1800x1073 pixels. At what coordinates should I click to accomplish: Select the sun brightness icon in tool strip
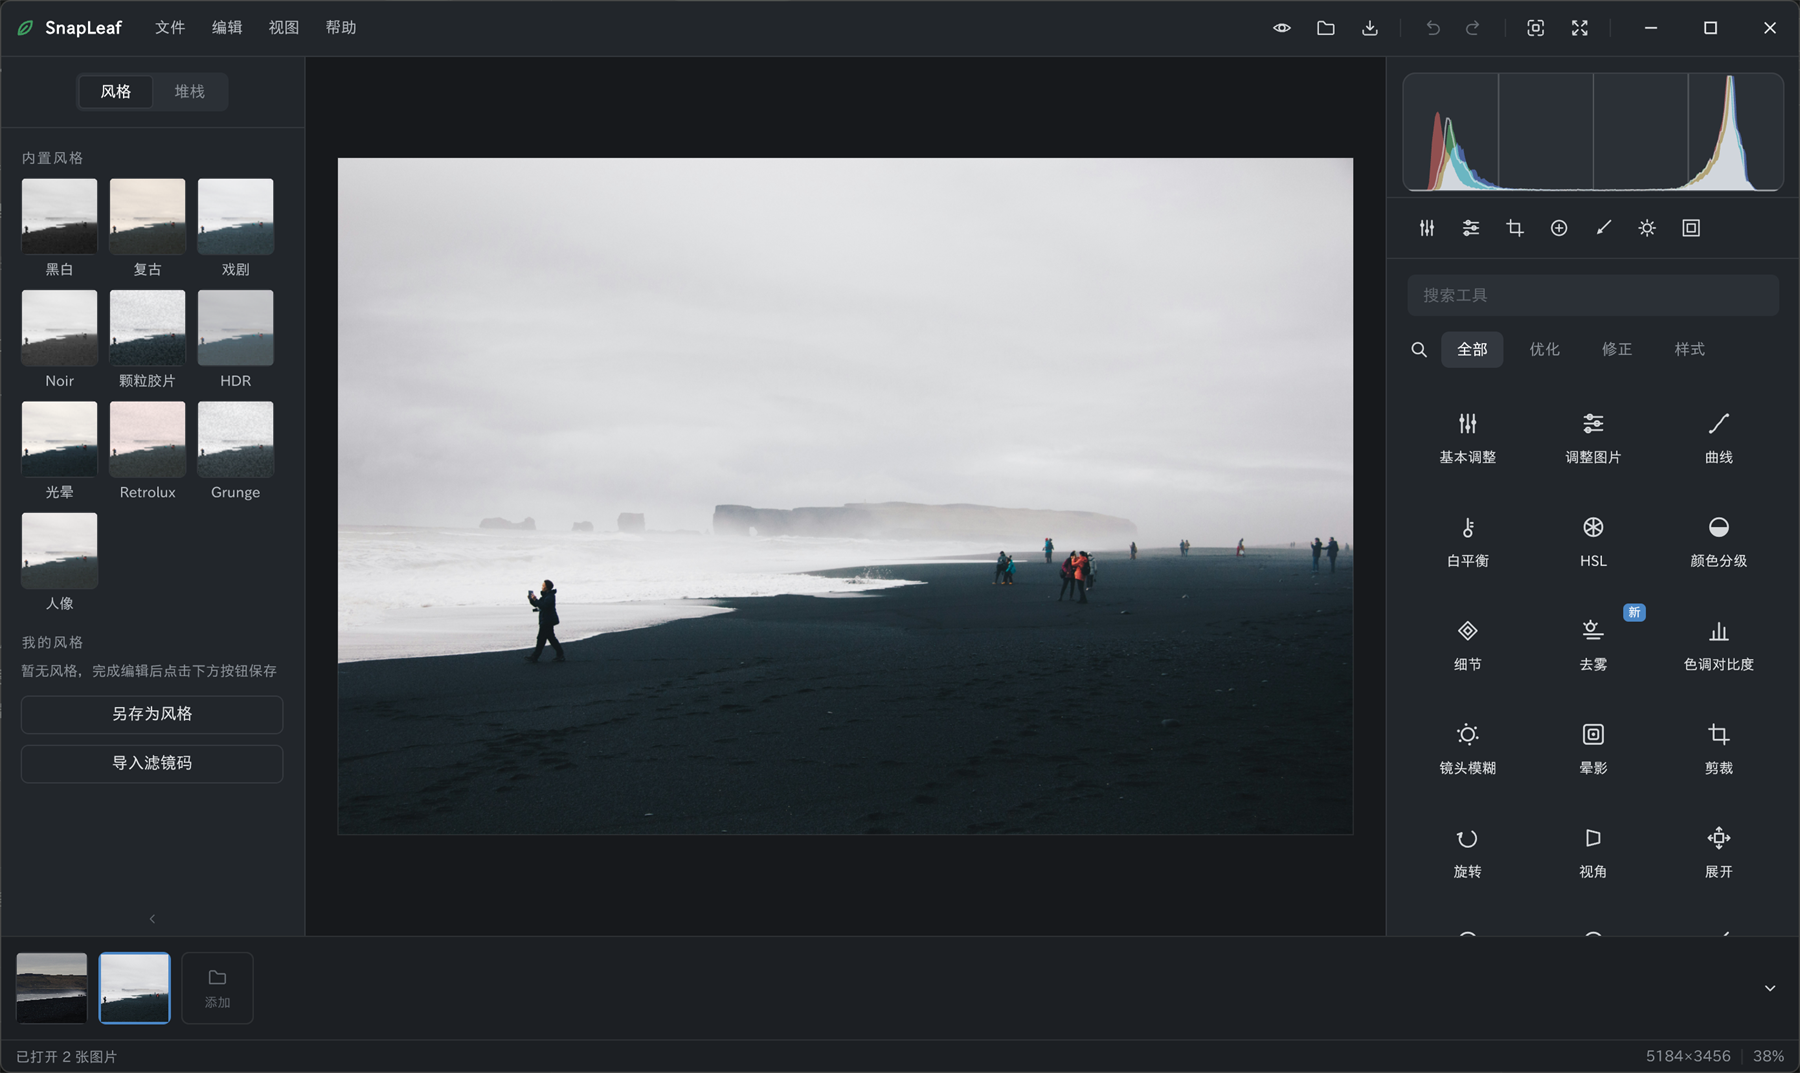coord(1647,228)
